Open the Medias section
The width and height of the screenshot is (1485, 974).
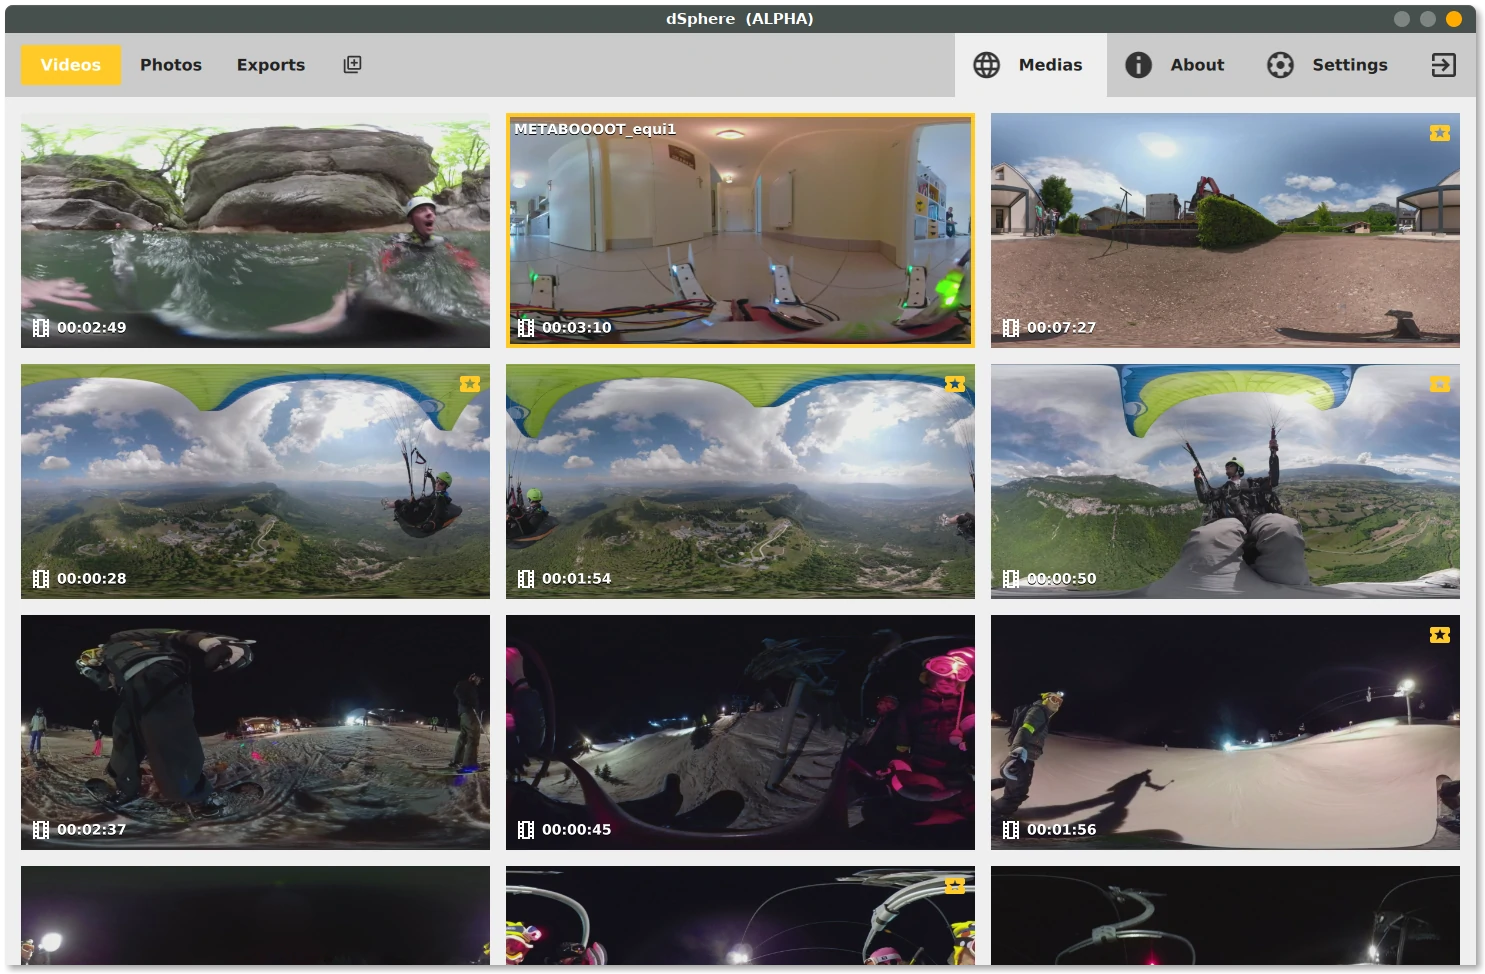[1030, 65]
